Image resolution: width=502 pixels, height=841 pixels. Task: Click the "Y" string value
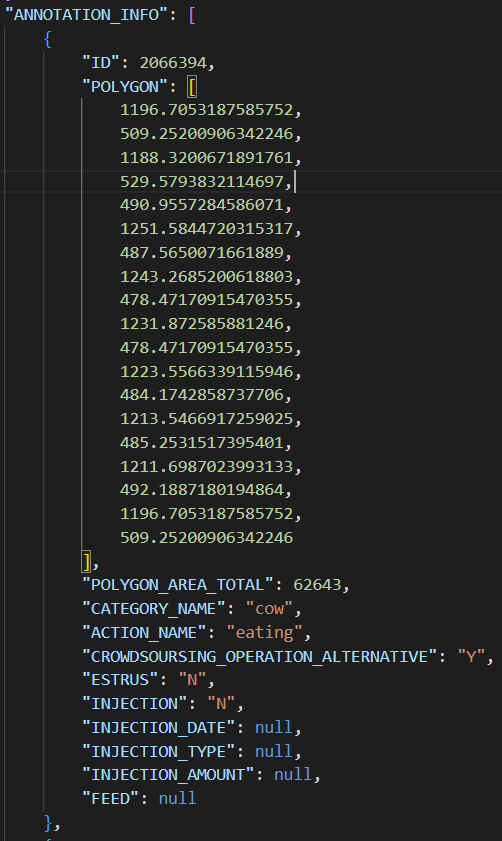471,656
